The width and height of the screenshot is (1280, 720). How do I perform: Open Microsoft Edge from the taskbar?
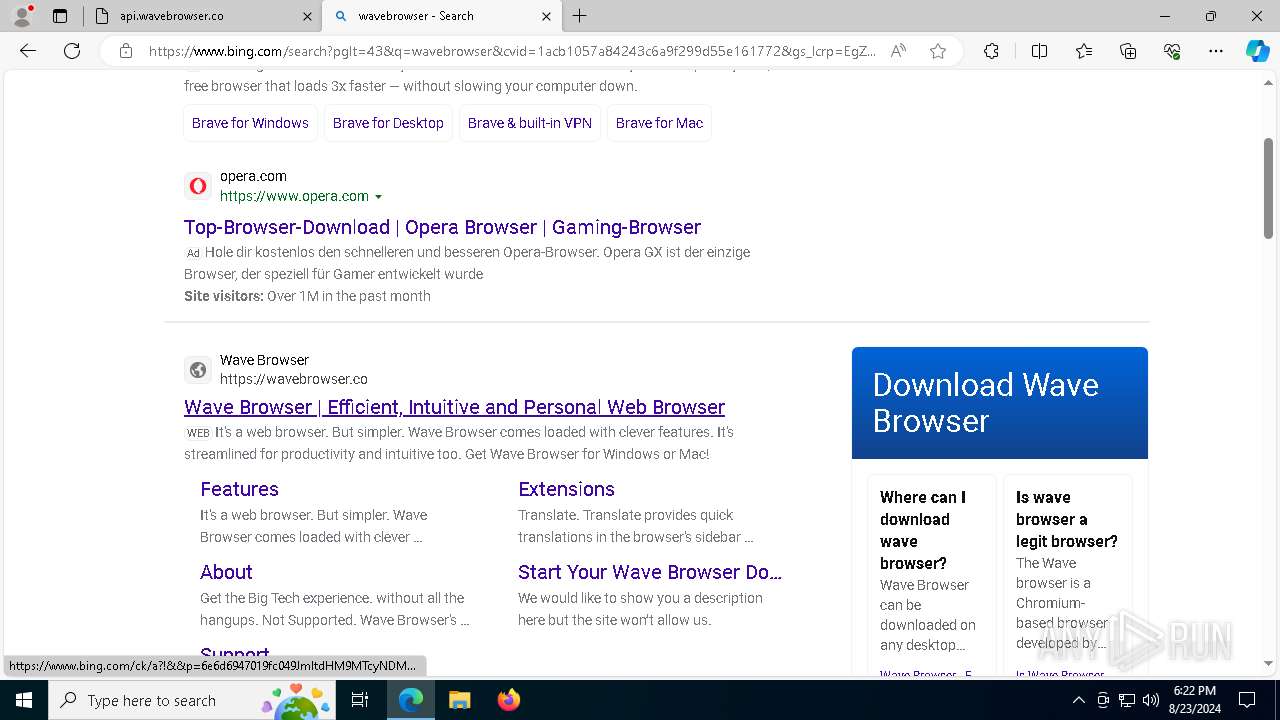[411, 700]
